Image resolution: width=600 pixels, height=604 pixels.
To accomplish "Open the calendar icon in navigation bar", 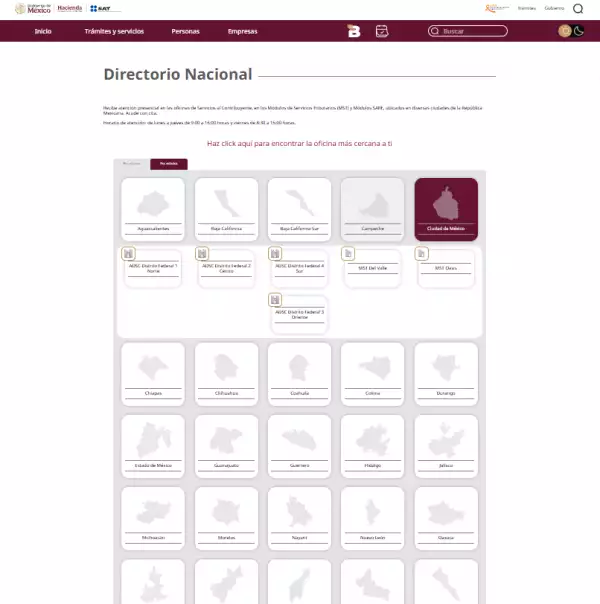I will pos(381,31).
